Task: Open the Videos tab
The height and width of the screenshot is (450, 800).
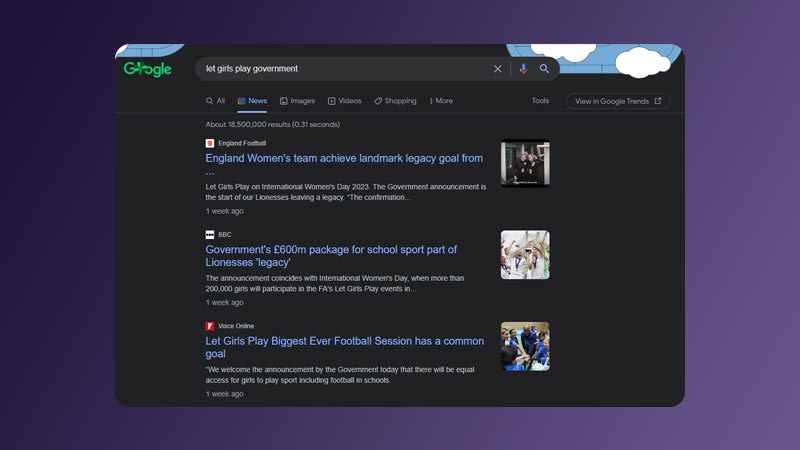Action: (344, 101)
